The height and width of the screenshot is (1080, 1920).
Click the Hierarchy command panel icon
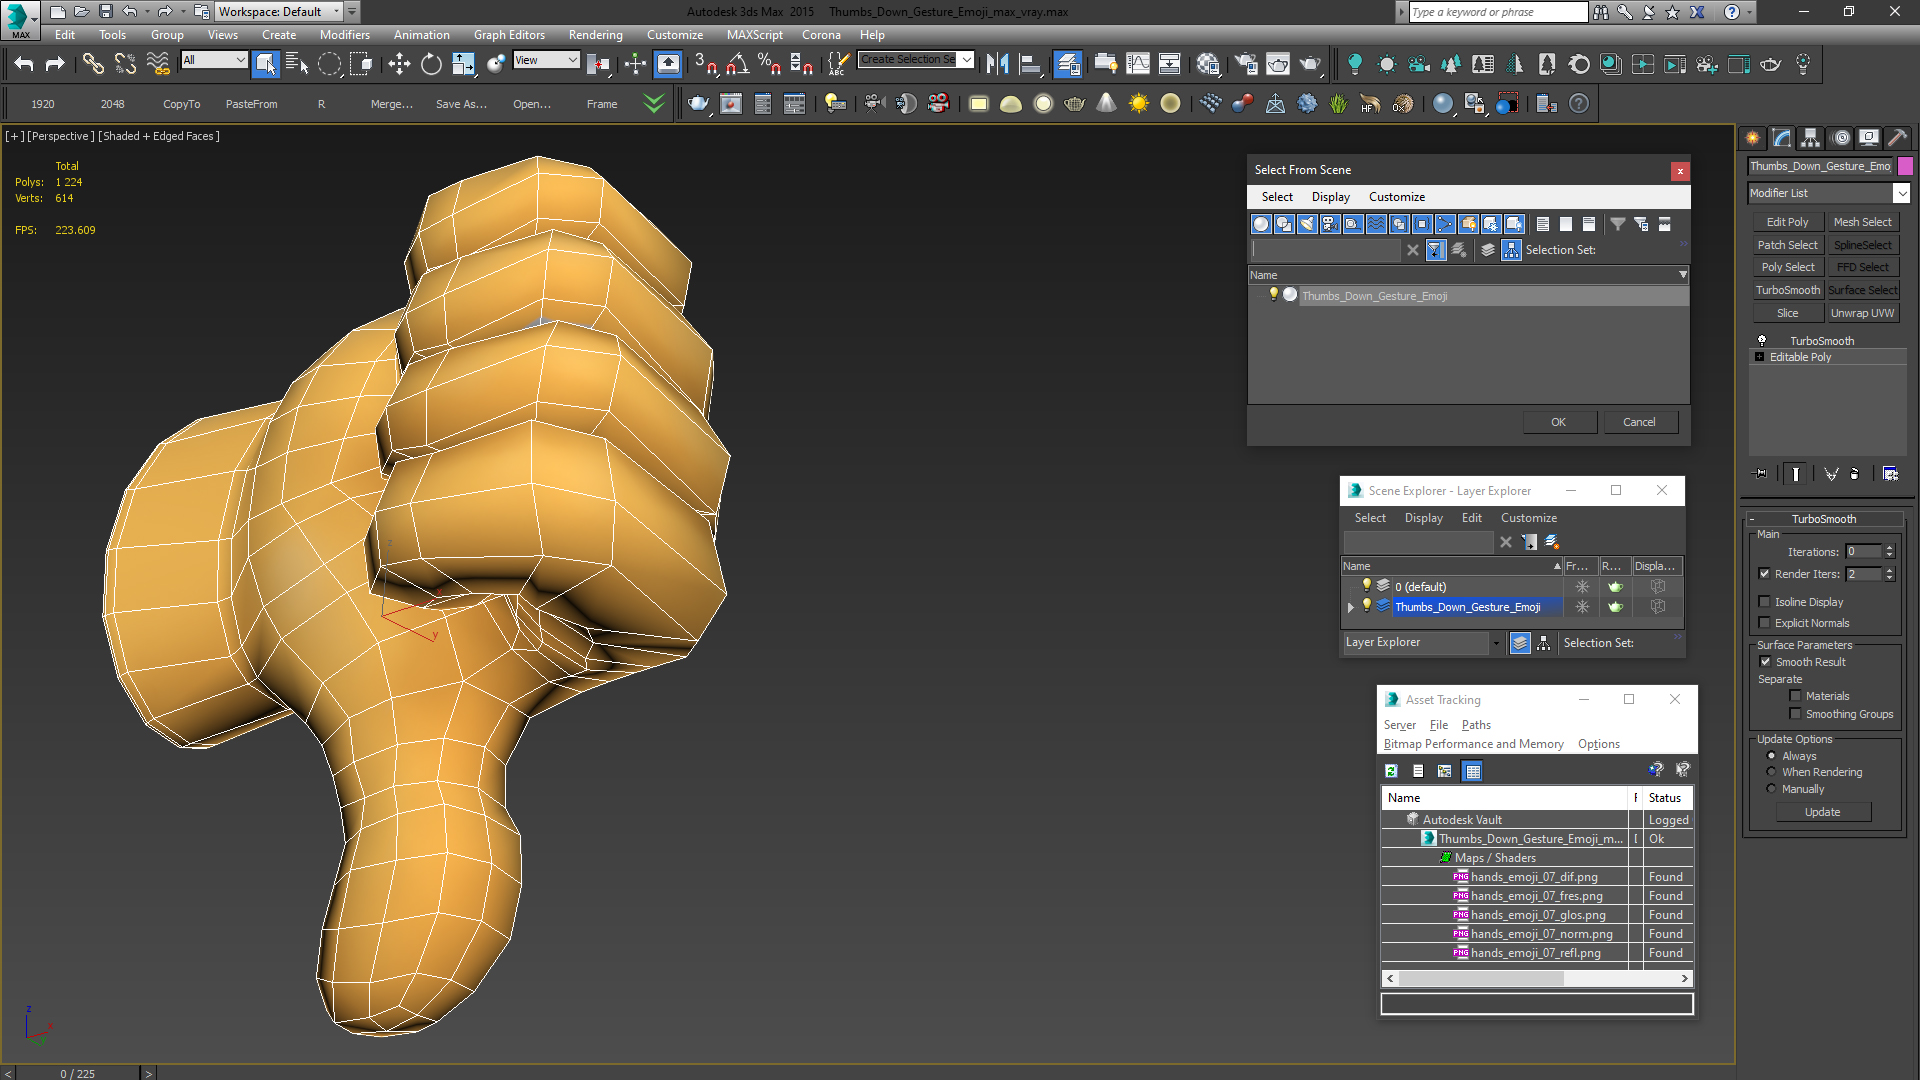tap(1811, 138)
